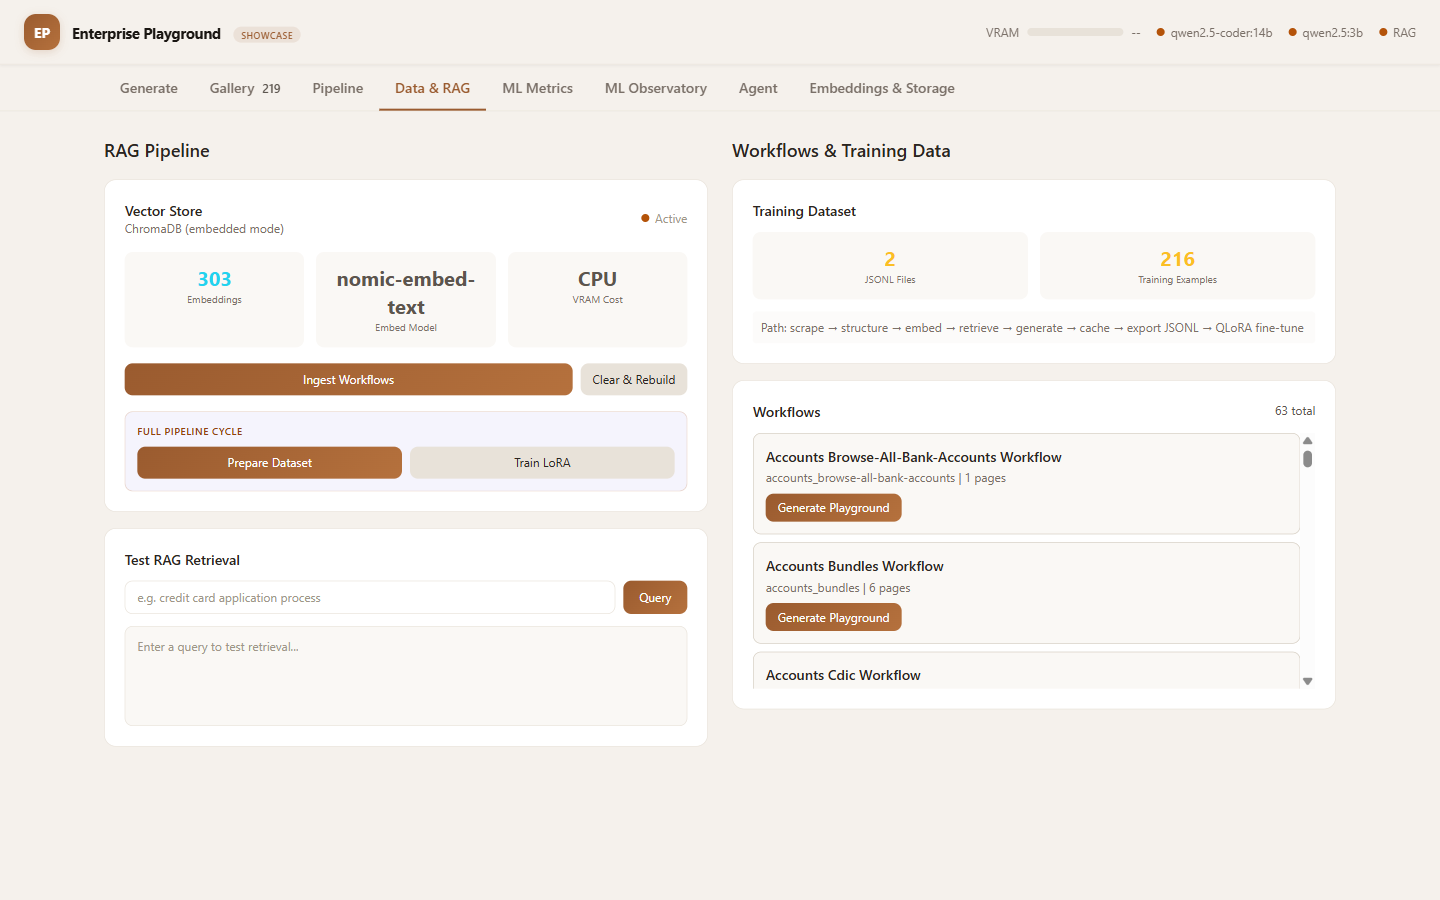The width and height of the screenshot is (1440, 900).
Task: Open the Pipeline tab
Action: 338,88
